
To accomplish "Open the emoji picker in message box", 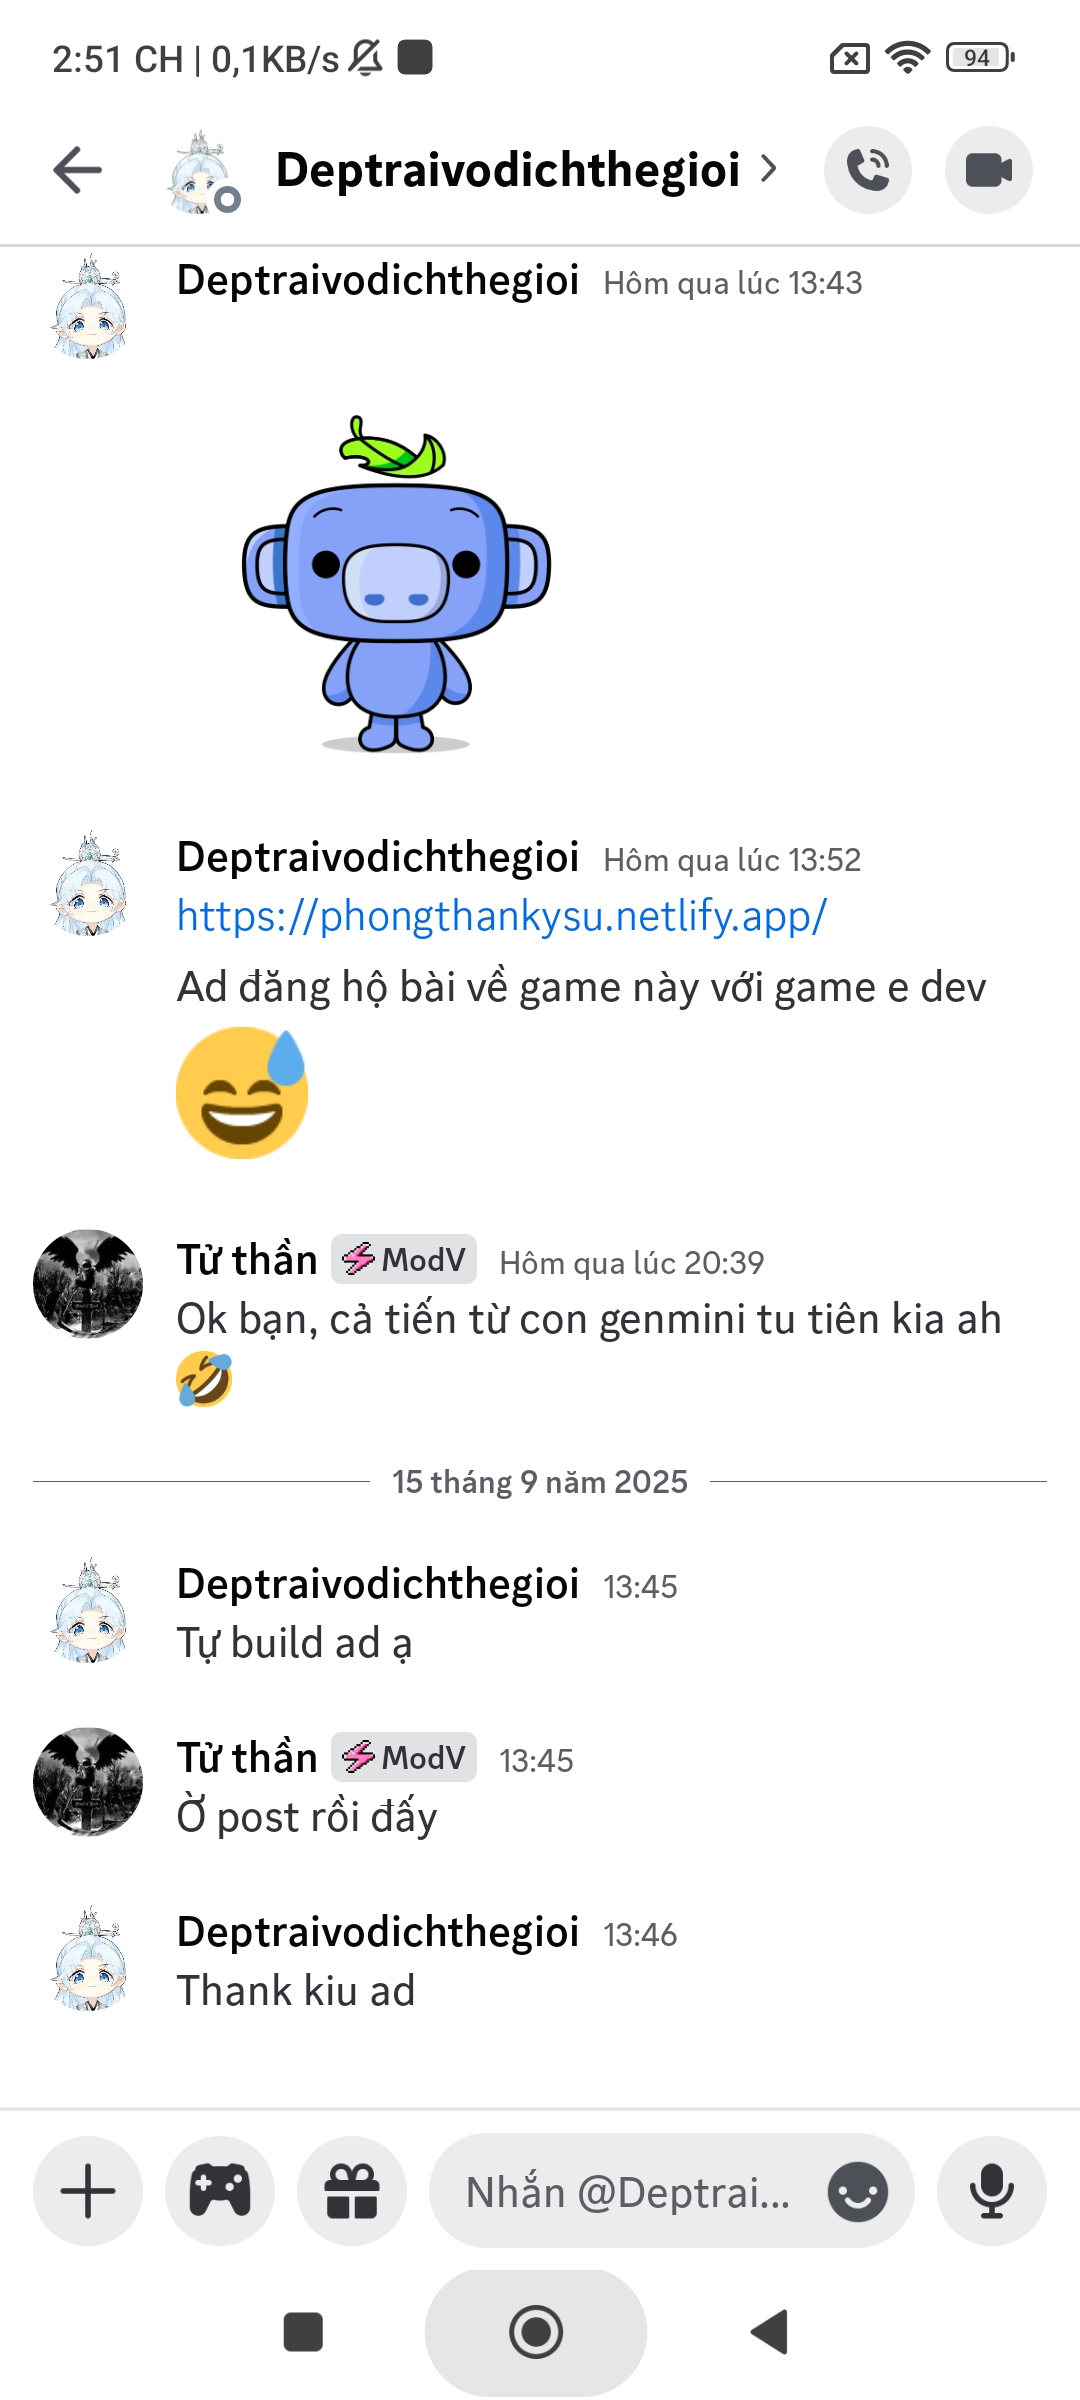I will [858, 2192].
